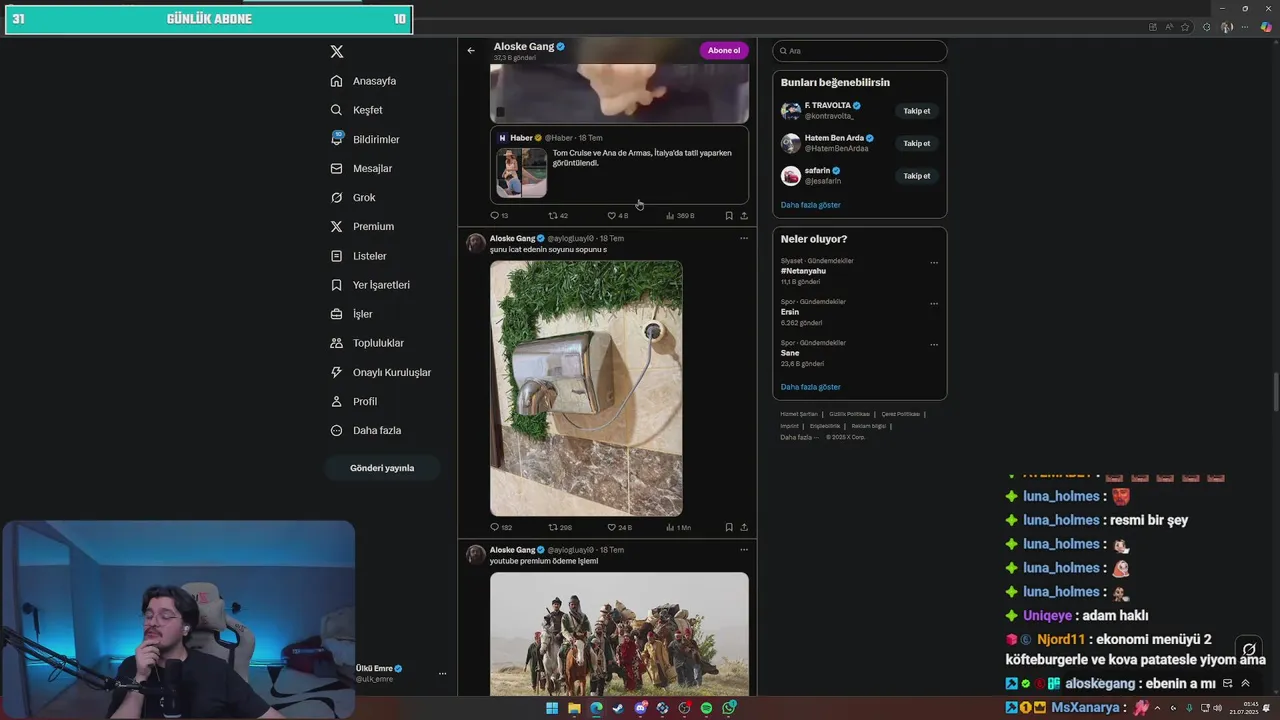Open Steam from taskbar

pos(618,708)
